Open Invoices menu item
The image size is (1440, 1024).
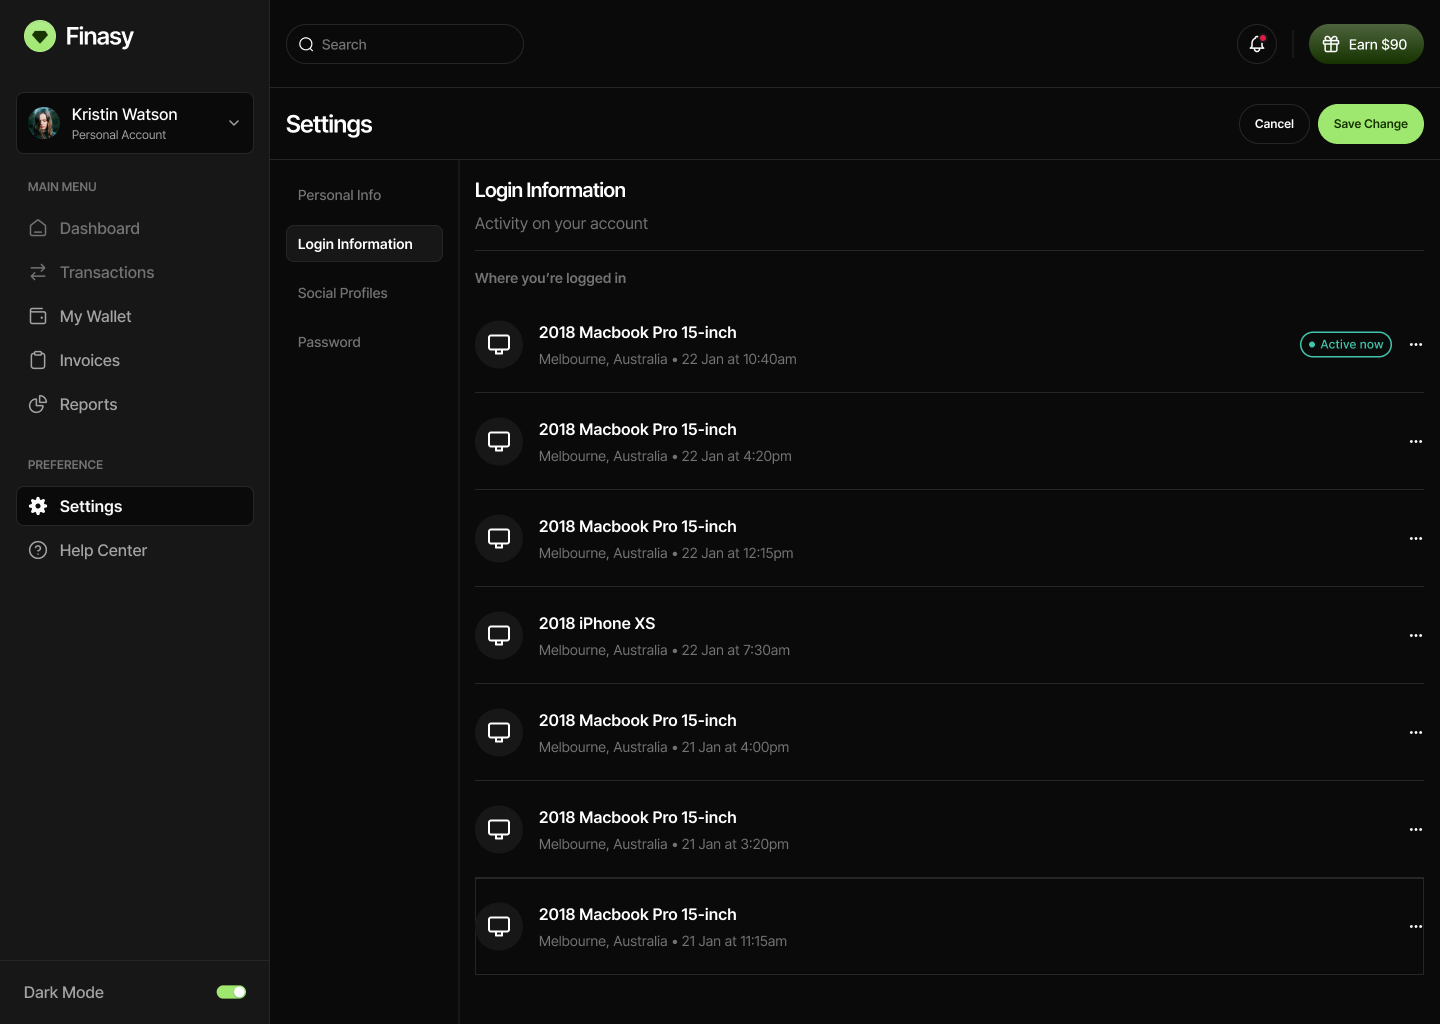click(135, 360)
